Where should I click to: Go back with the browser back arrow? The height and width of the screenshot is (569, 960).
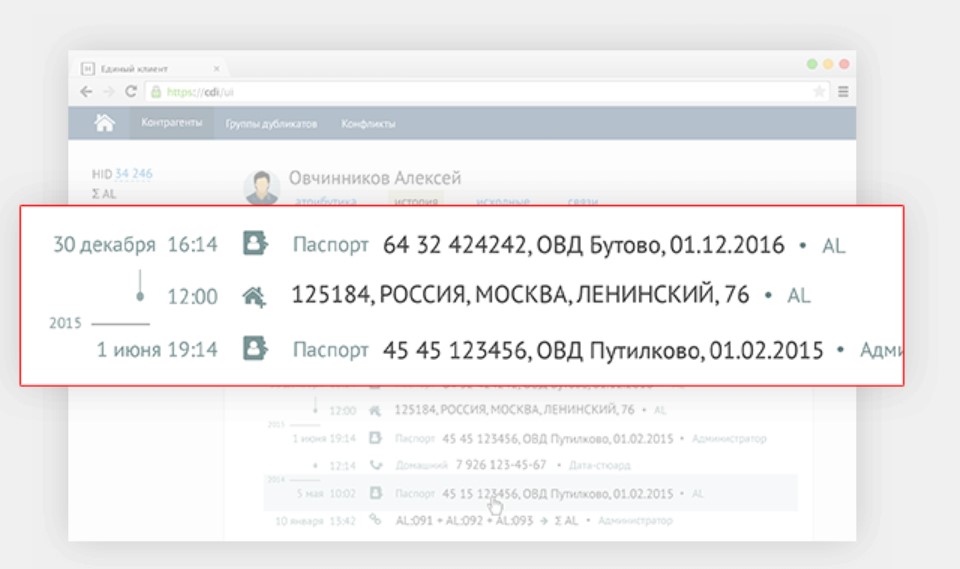(86, 92)
